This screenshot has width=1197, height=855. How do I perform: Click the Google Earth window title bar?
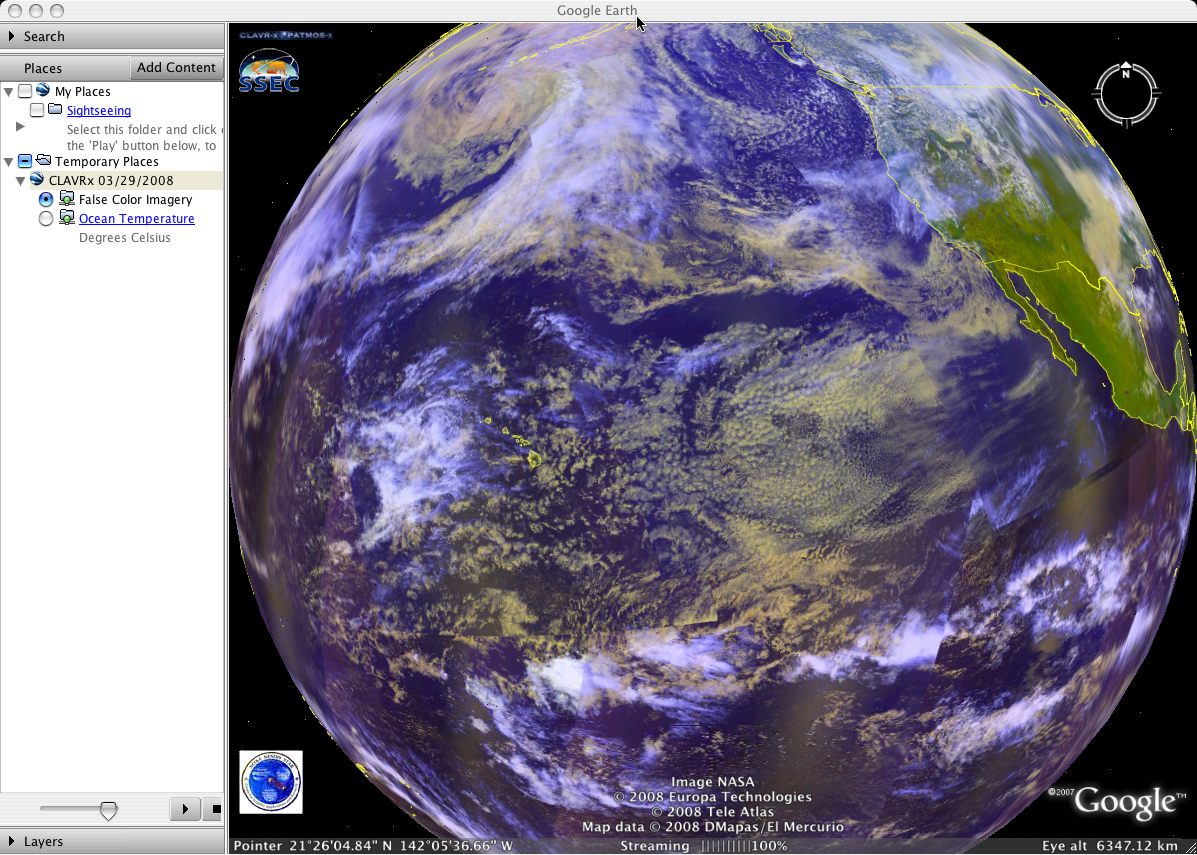tap(598, 11)
